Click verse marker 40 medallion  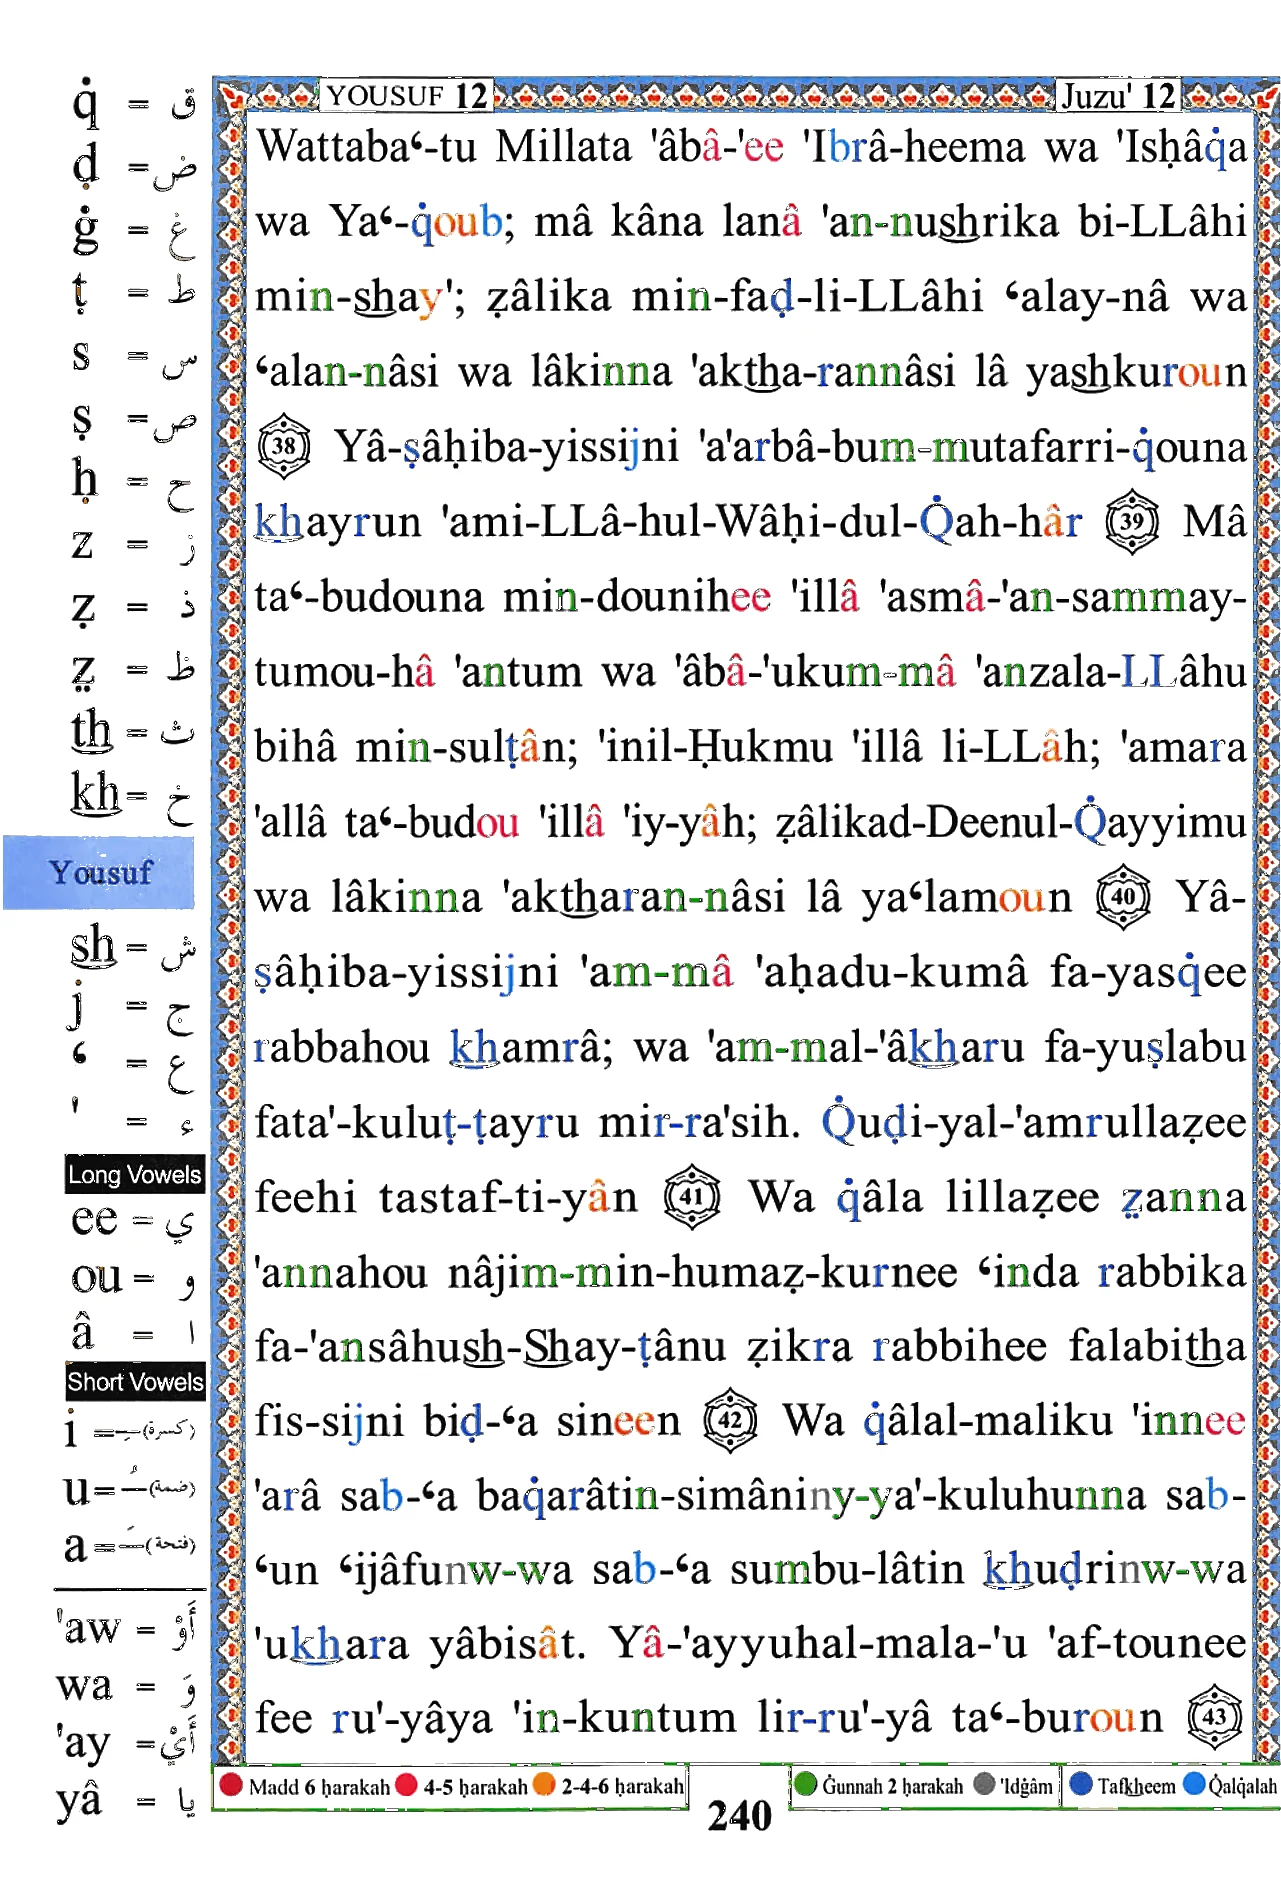click(1123, 895)
